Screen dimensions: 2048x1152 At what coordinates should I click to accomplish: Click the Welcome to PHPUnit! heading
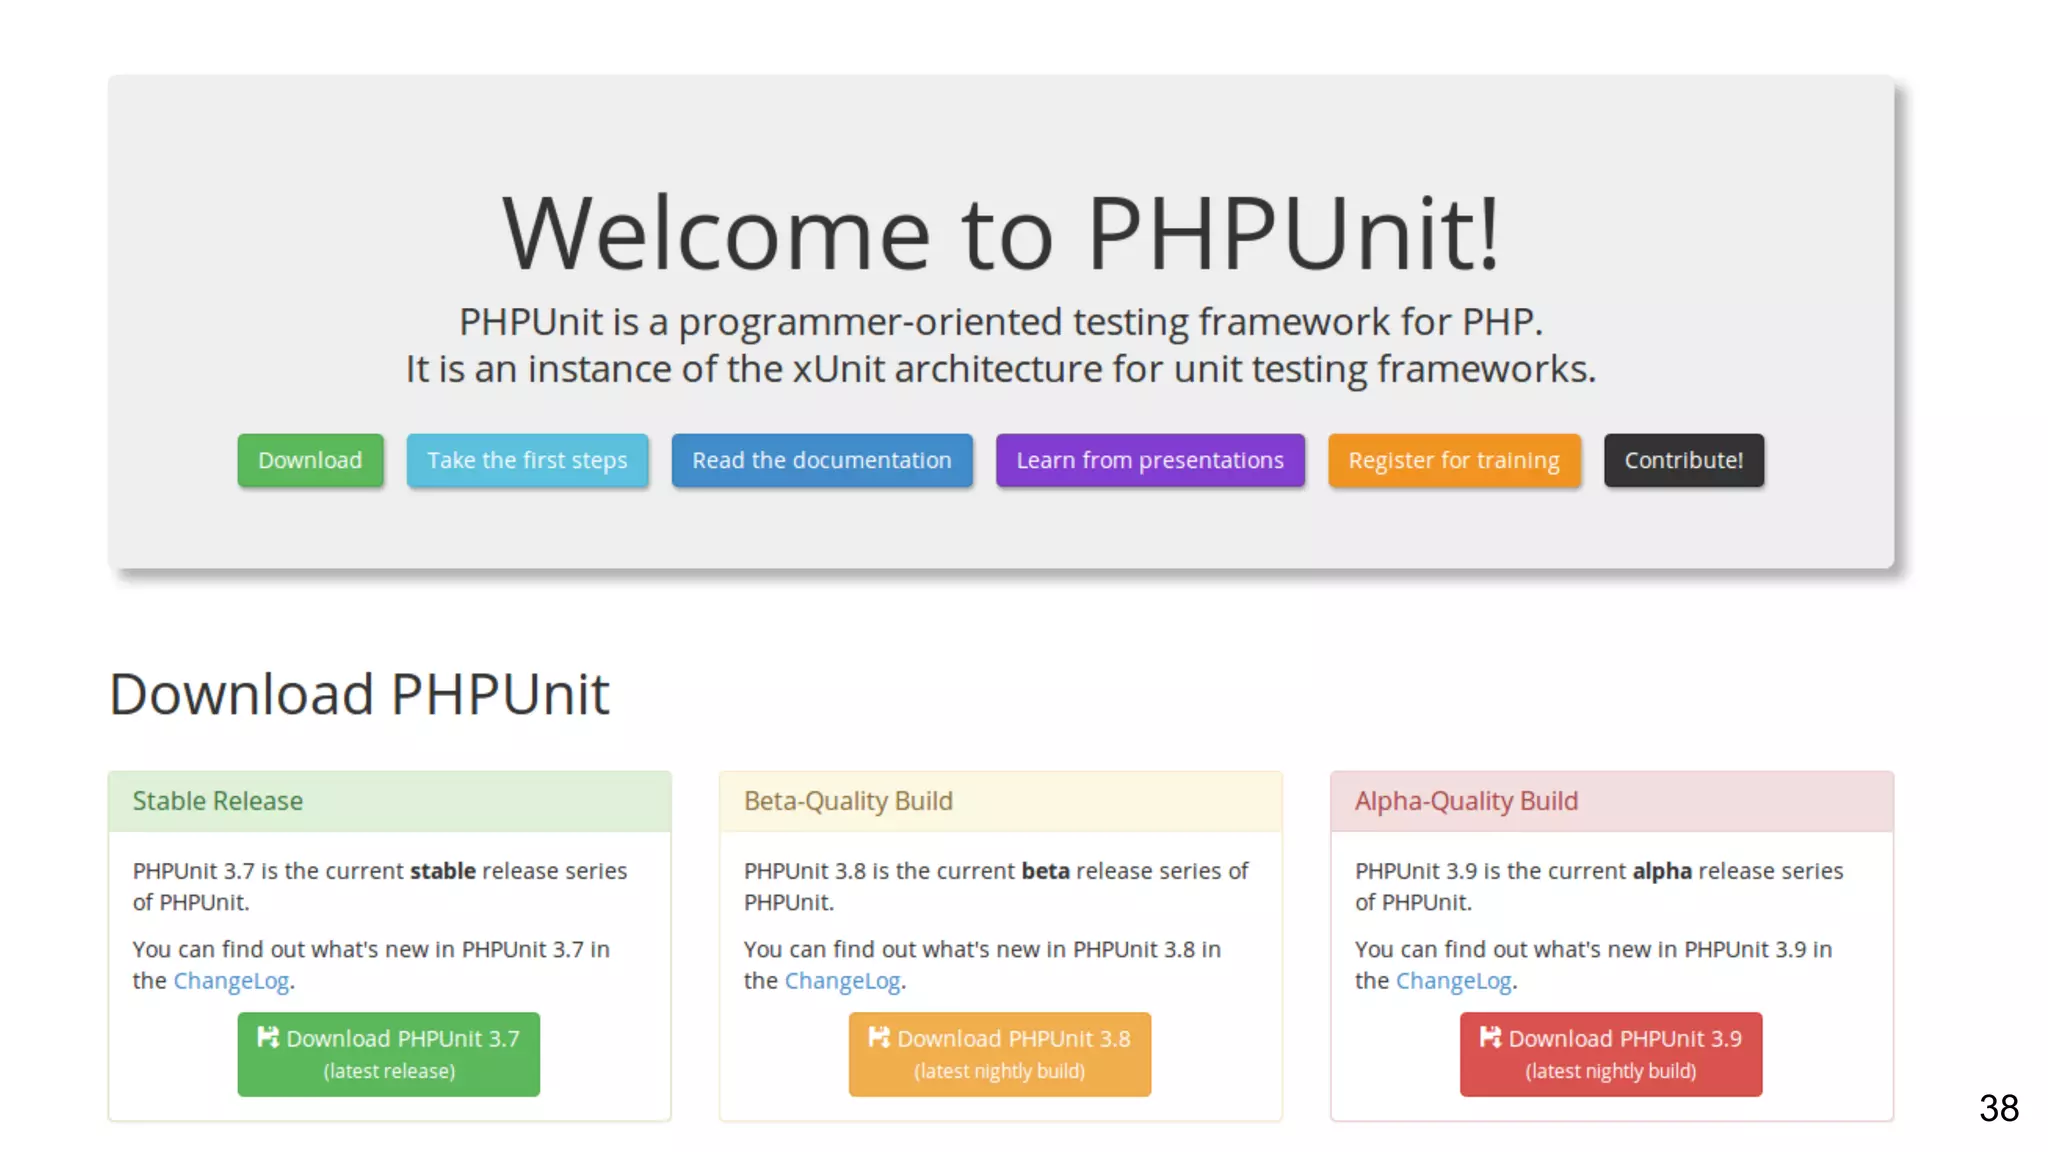(x=1000, y=234)
